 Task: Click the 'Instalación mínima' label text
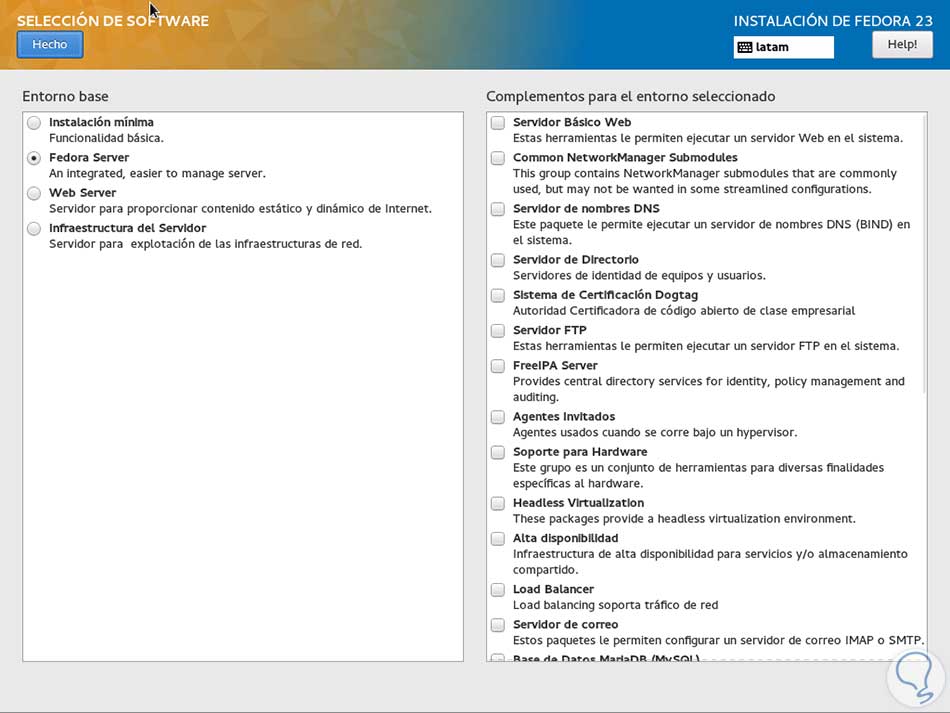tap(101, 122)
